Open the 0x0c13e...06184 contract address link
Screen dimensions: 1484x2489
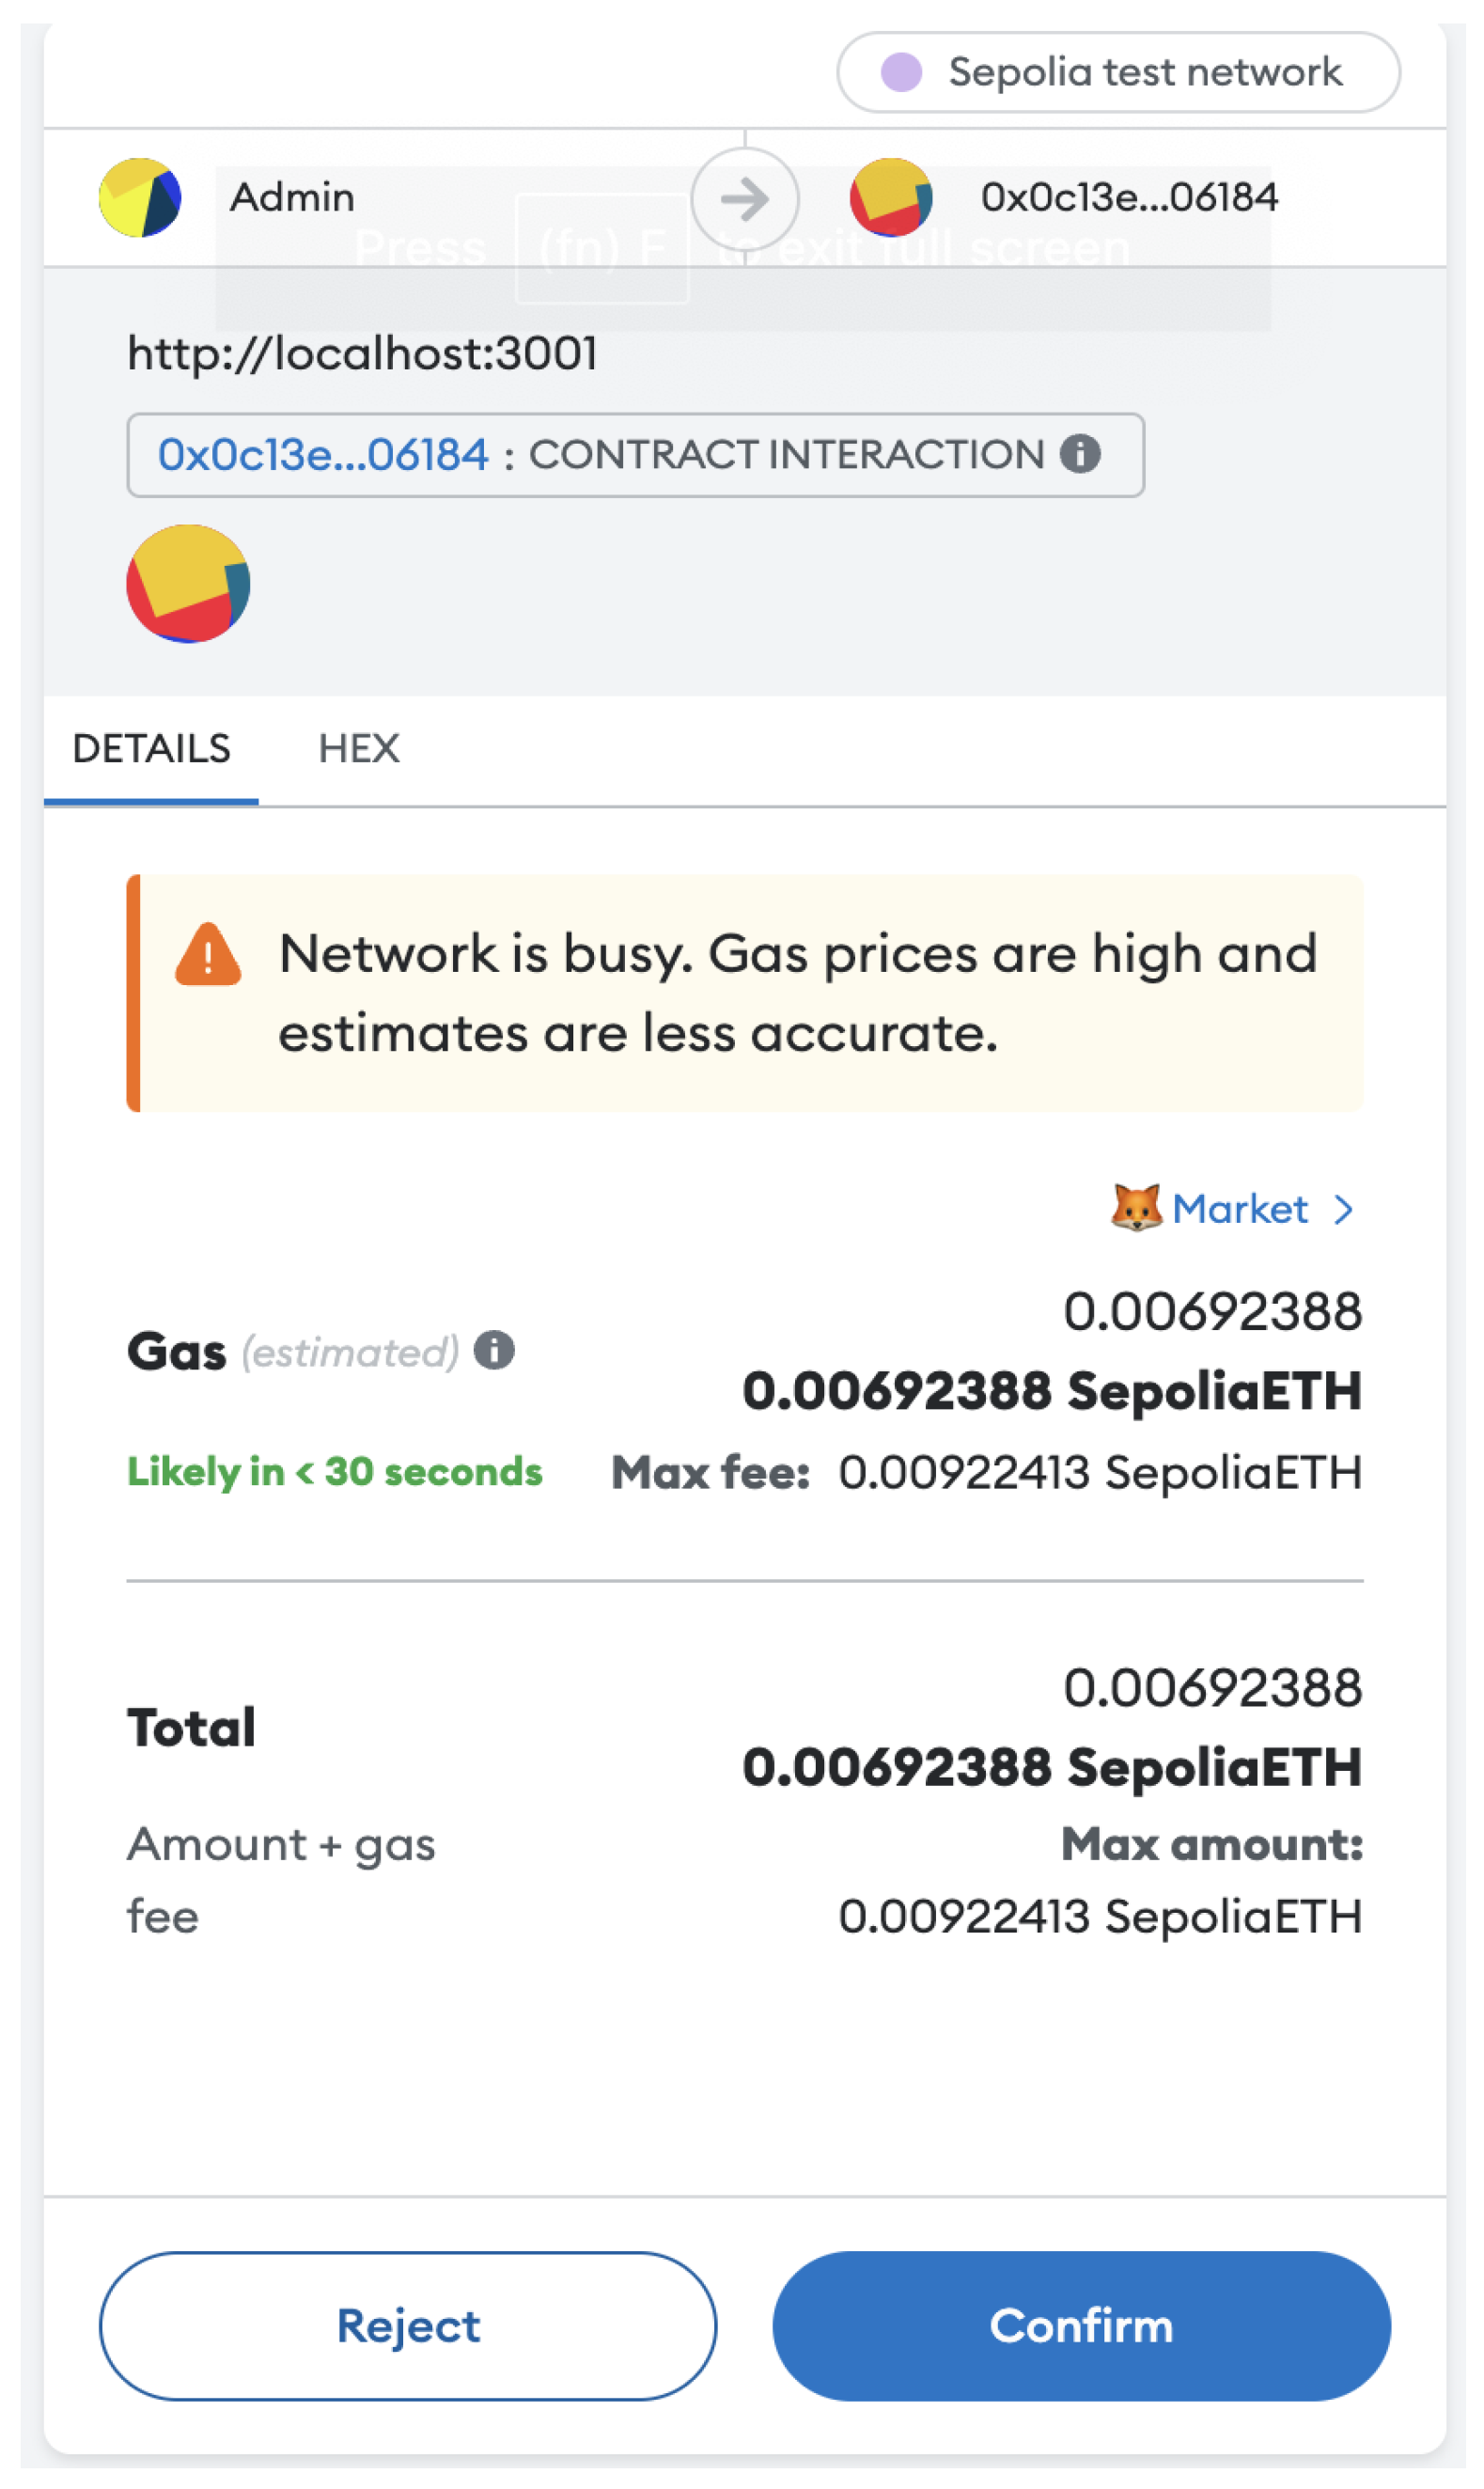323,454
